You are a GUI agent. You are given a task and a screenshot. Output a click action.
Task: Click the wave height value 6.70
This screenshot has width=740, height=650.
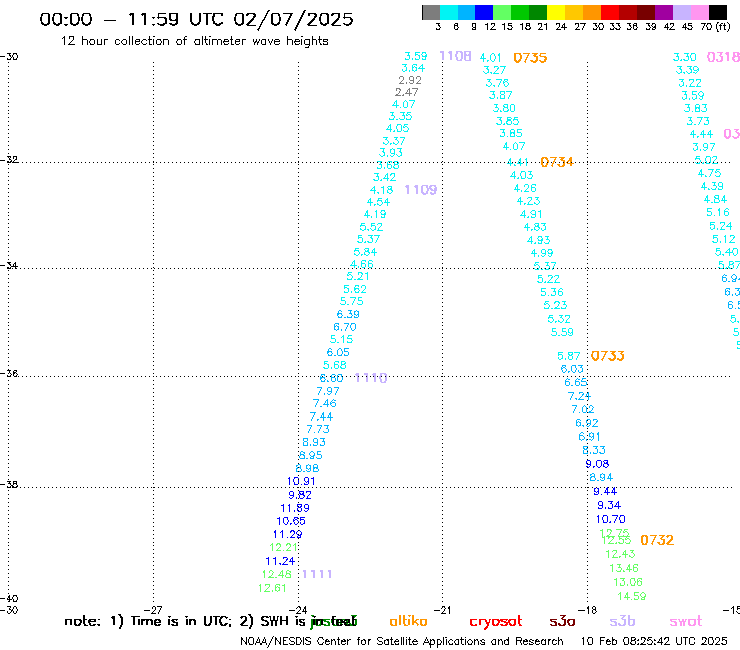[345, 327]
